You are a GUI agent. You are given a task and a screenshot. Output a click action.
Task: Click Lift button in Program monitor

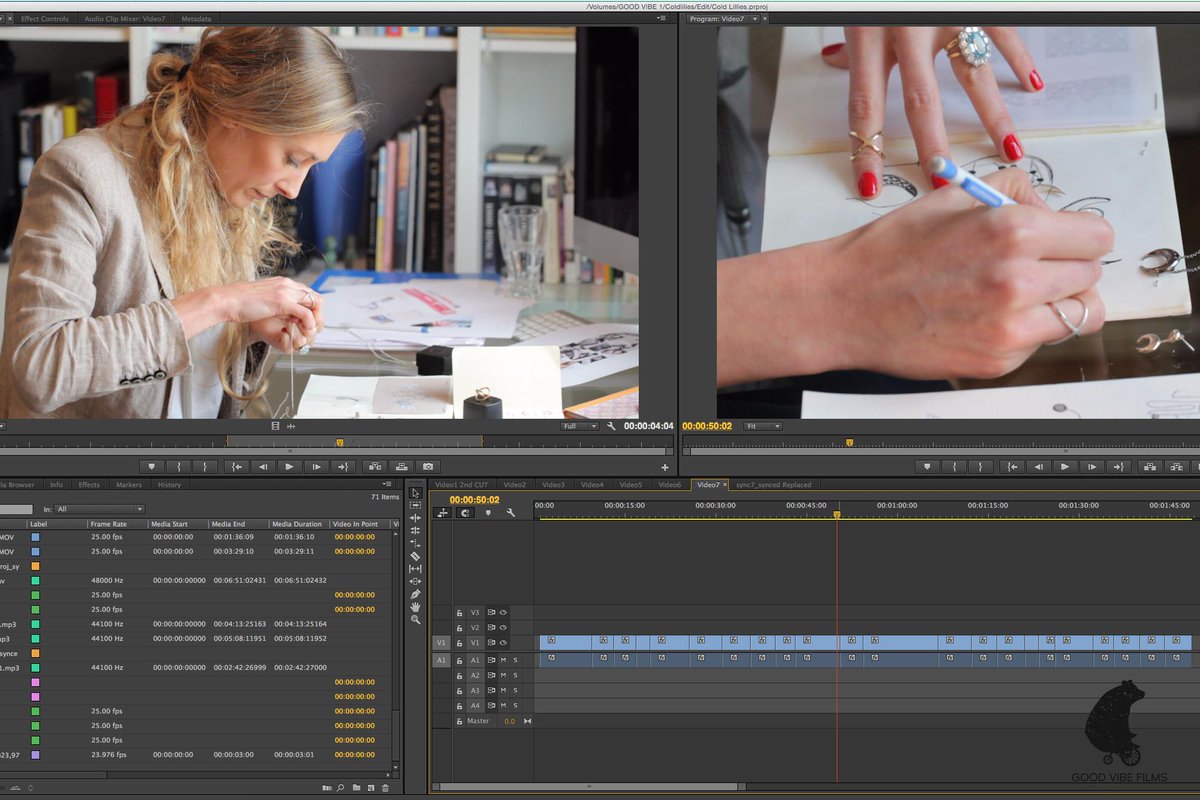tap(1151, 466)
